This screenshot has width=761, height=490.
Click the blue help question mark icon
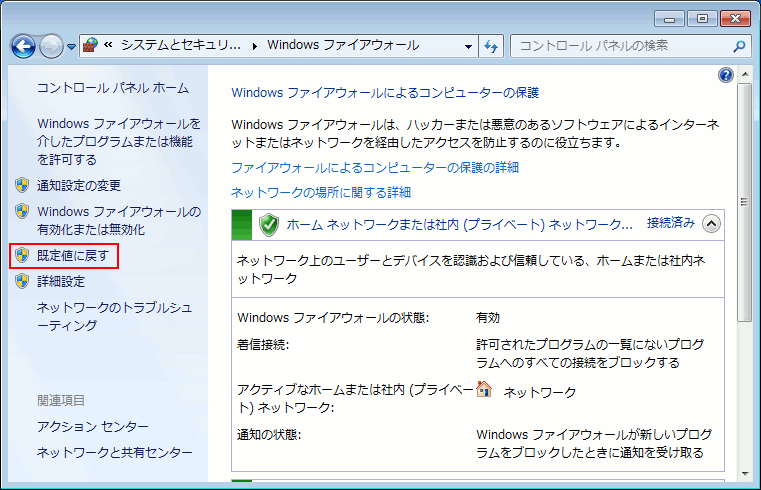[726, 75]
